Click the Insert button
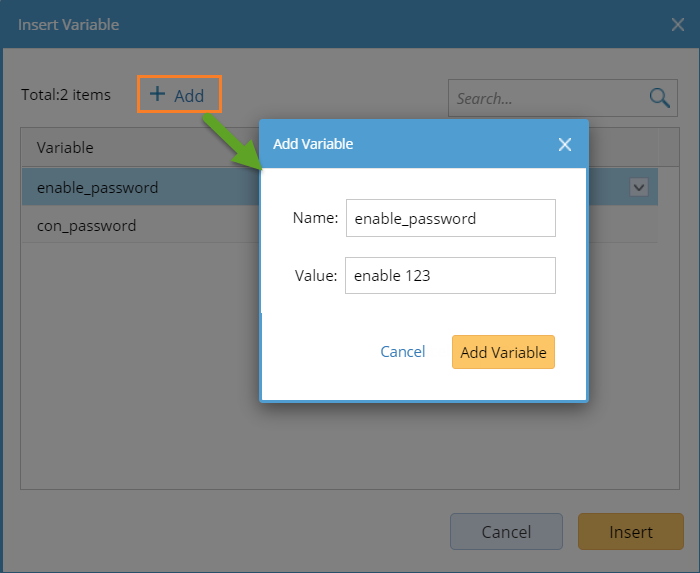This screenshot has width=700, height=573. 630,531
